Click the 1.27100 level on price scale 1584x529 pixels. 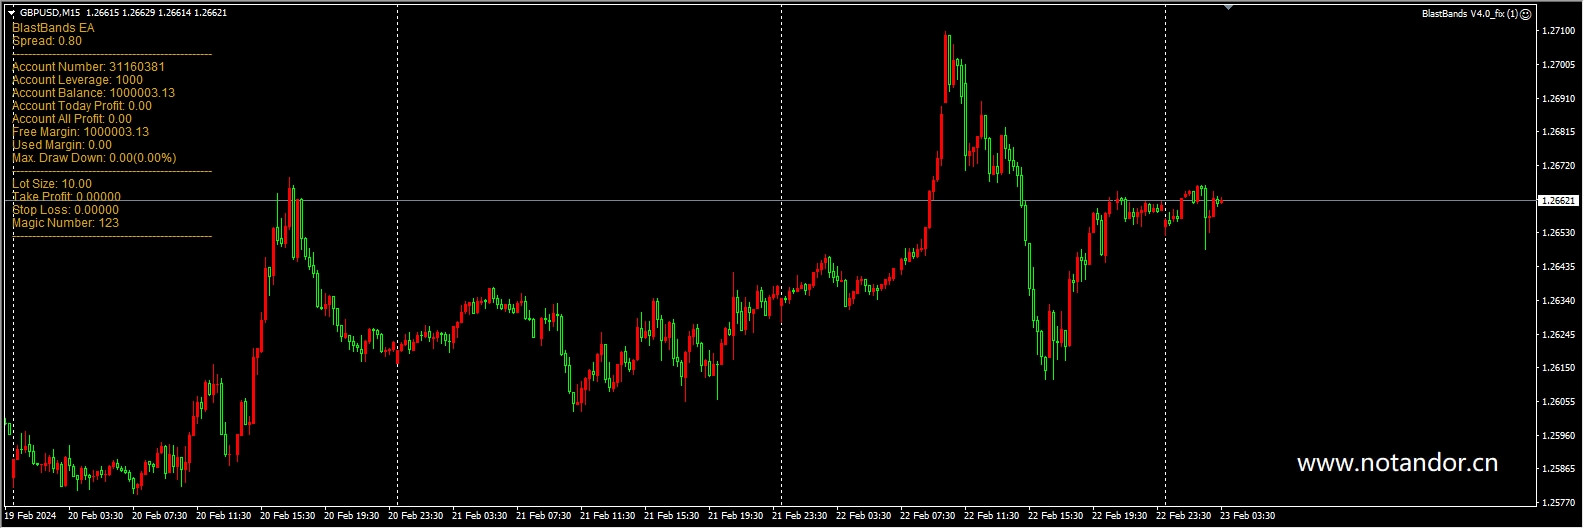tap(1558, 31)
